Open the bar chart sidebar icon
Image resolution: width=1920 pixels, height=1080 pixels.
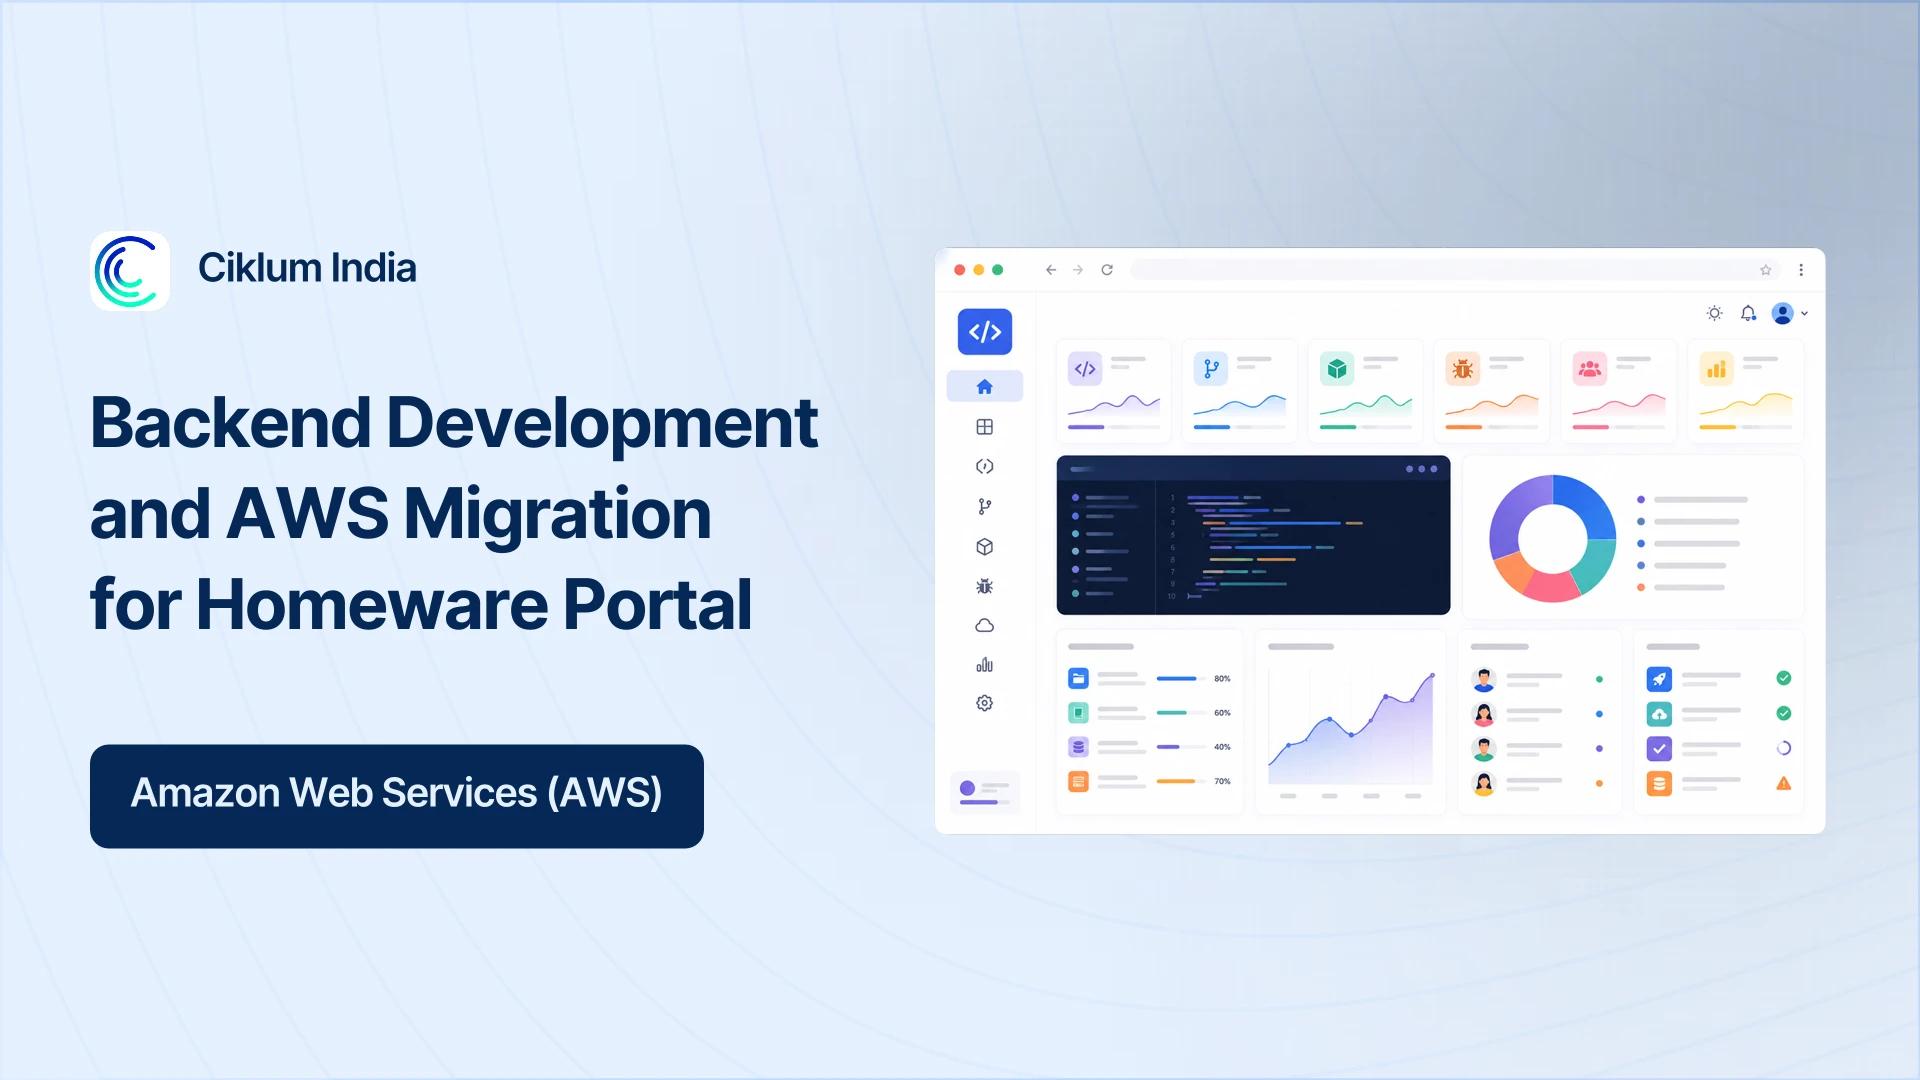[985, 665]
